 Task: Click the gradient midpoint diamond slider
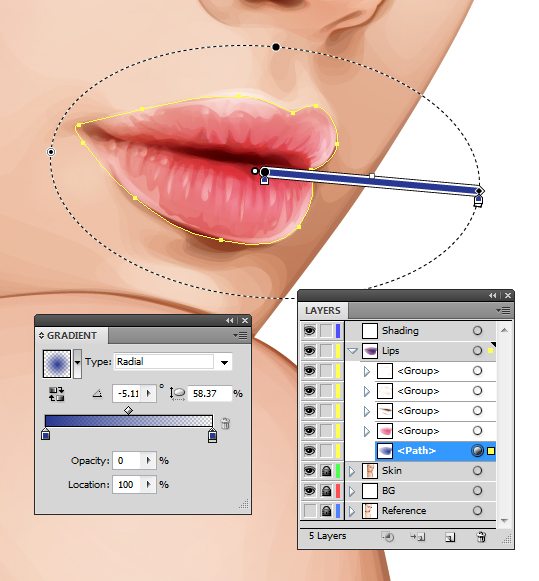pyautogui.click(x=128, y=411)
